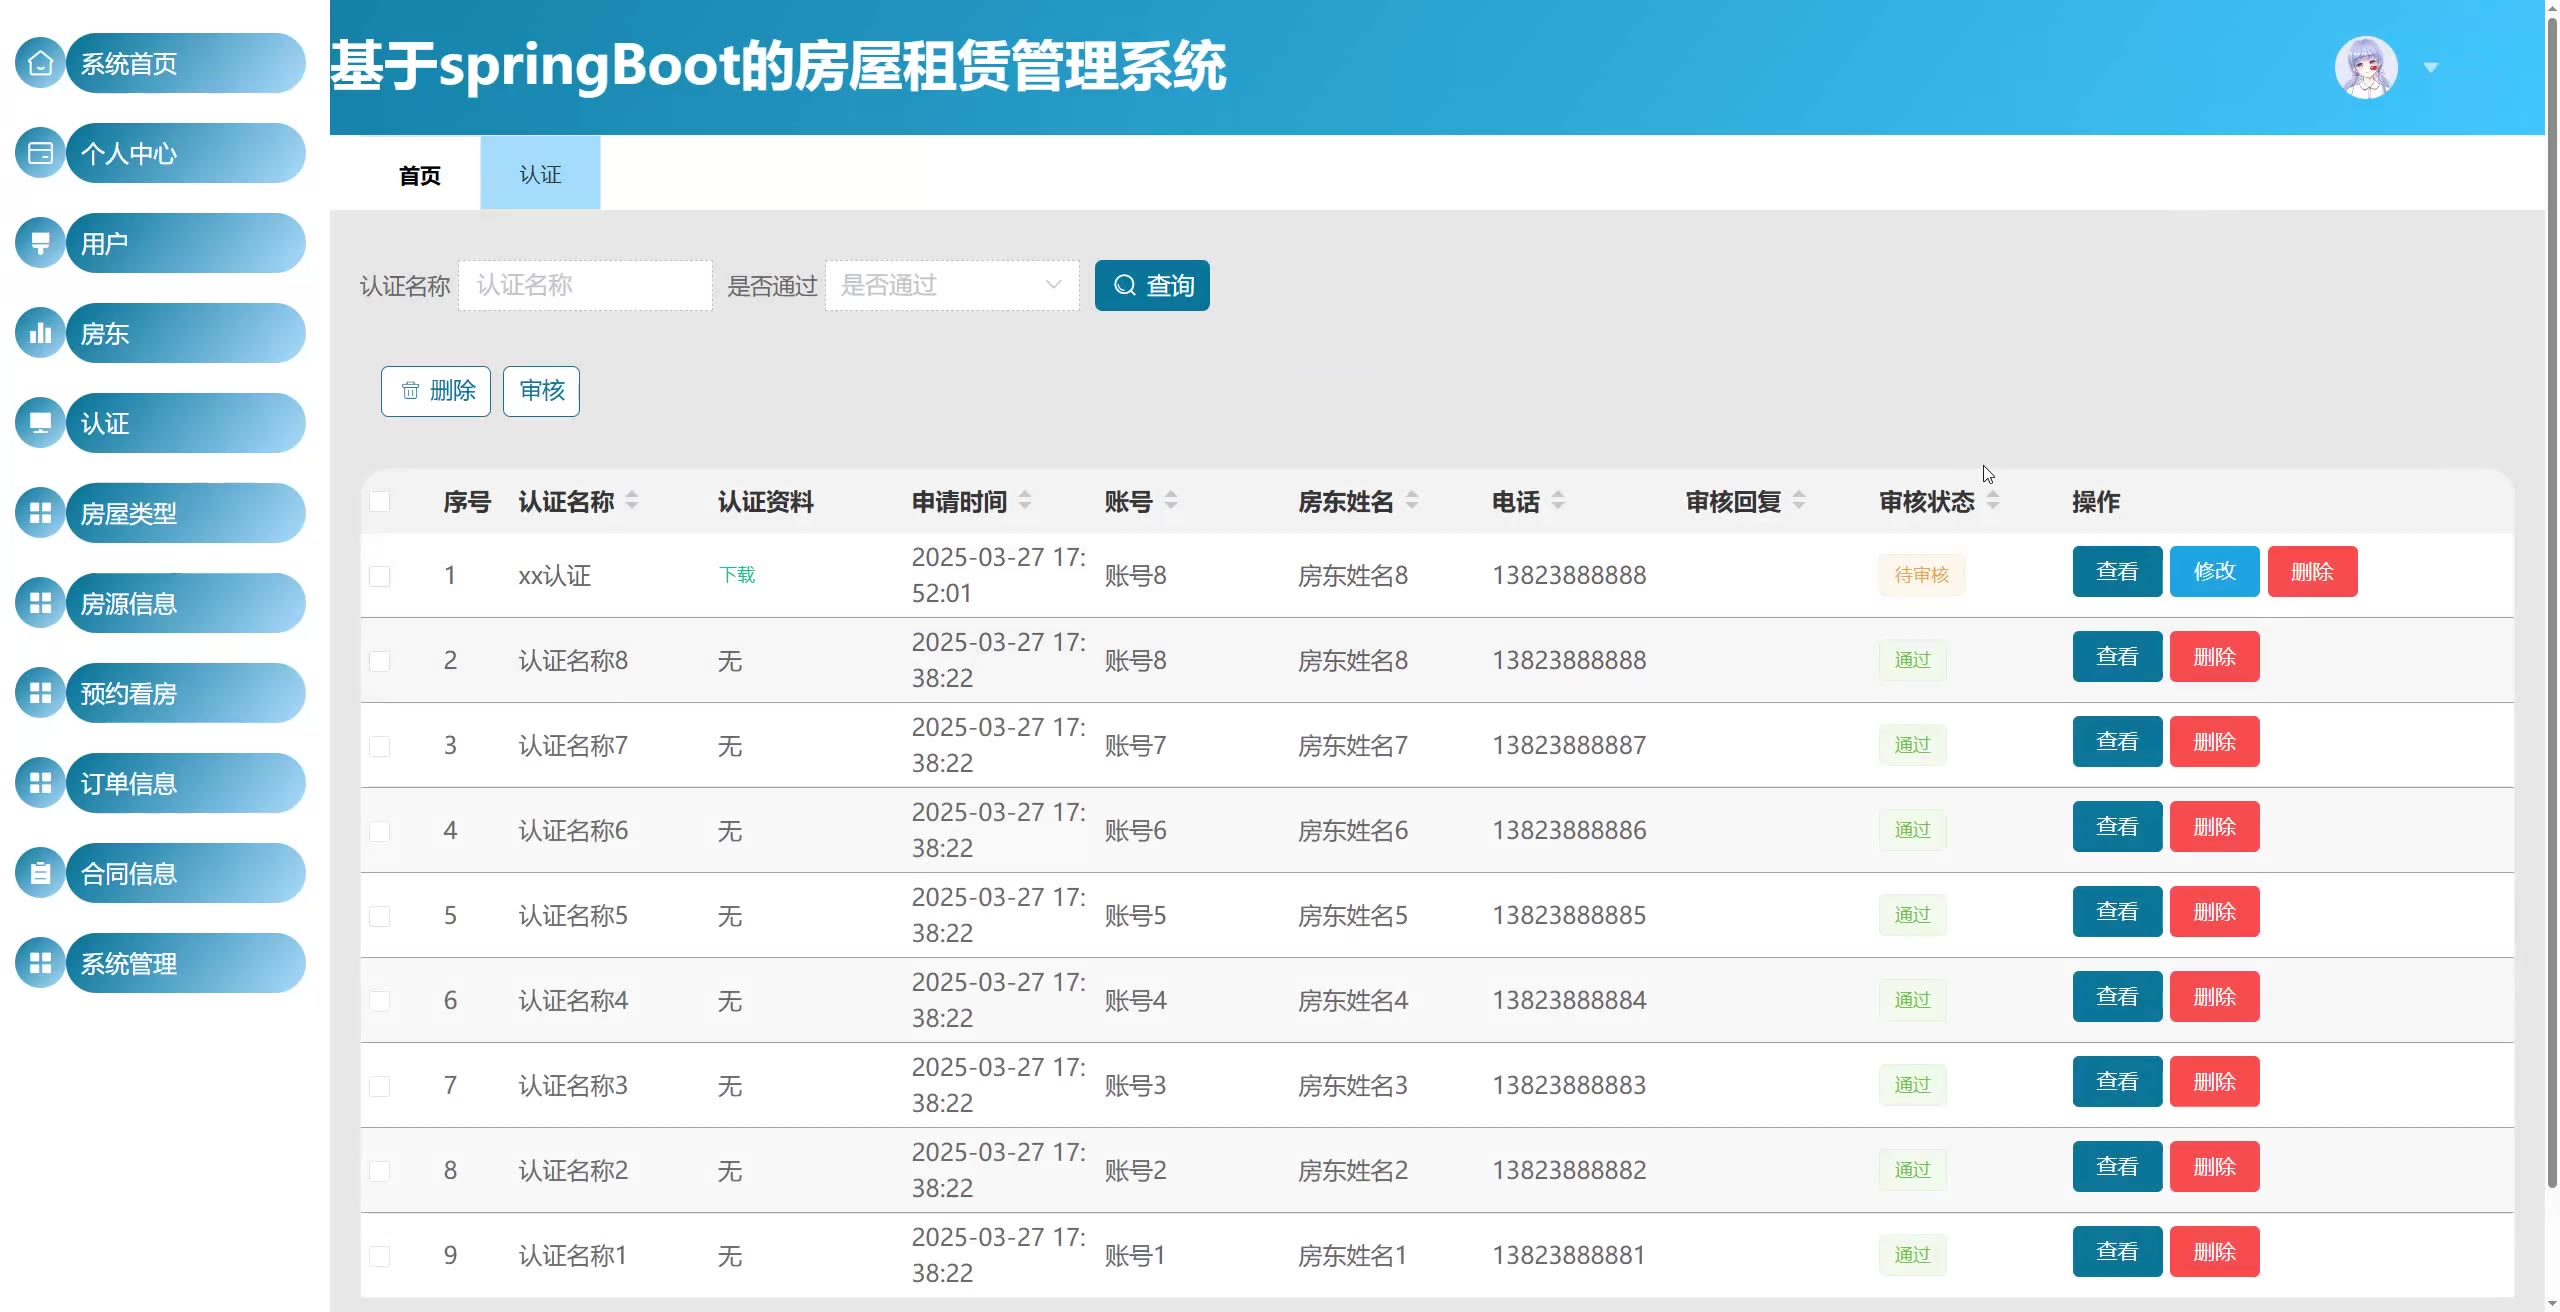This screenshot has height=1312, width=2560.
Task: Click the clipboard icon beside 合同信息
Action: 40,873
